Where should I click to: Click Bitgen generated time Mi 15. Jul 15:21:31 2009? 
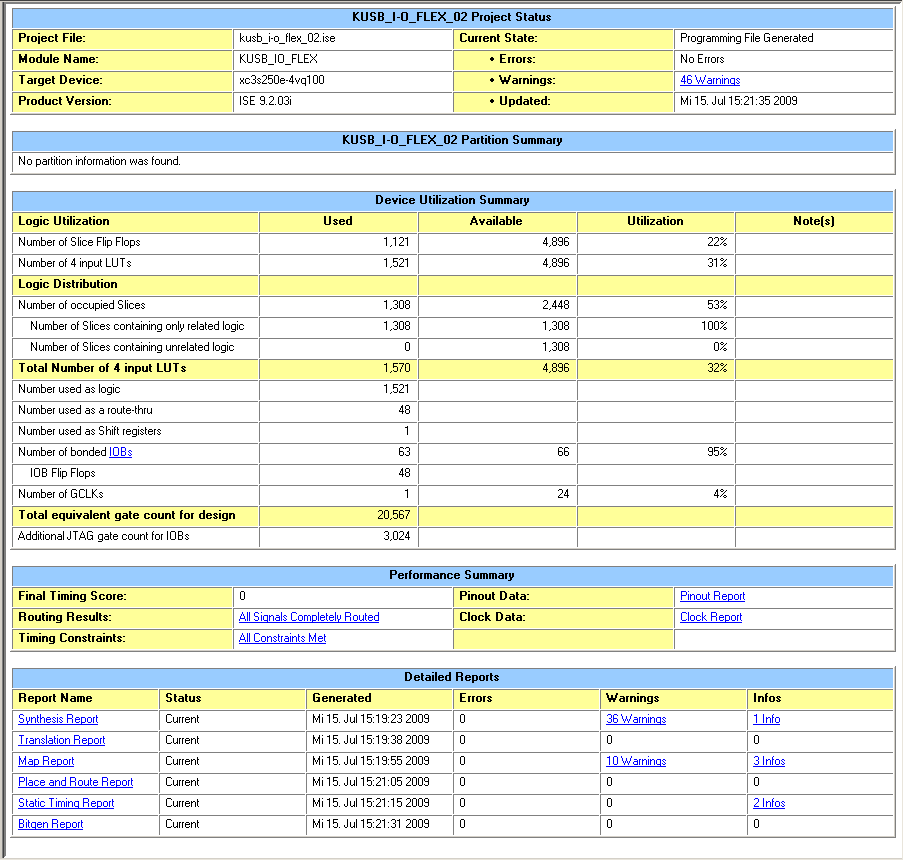point(371,824)
